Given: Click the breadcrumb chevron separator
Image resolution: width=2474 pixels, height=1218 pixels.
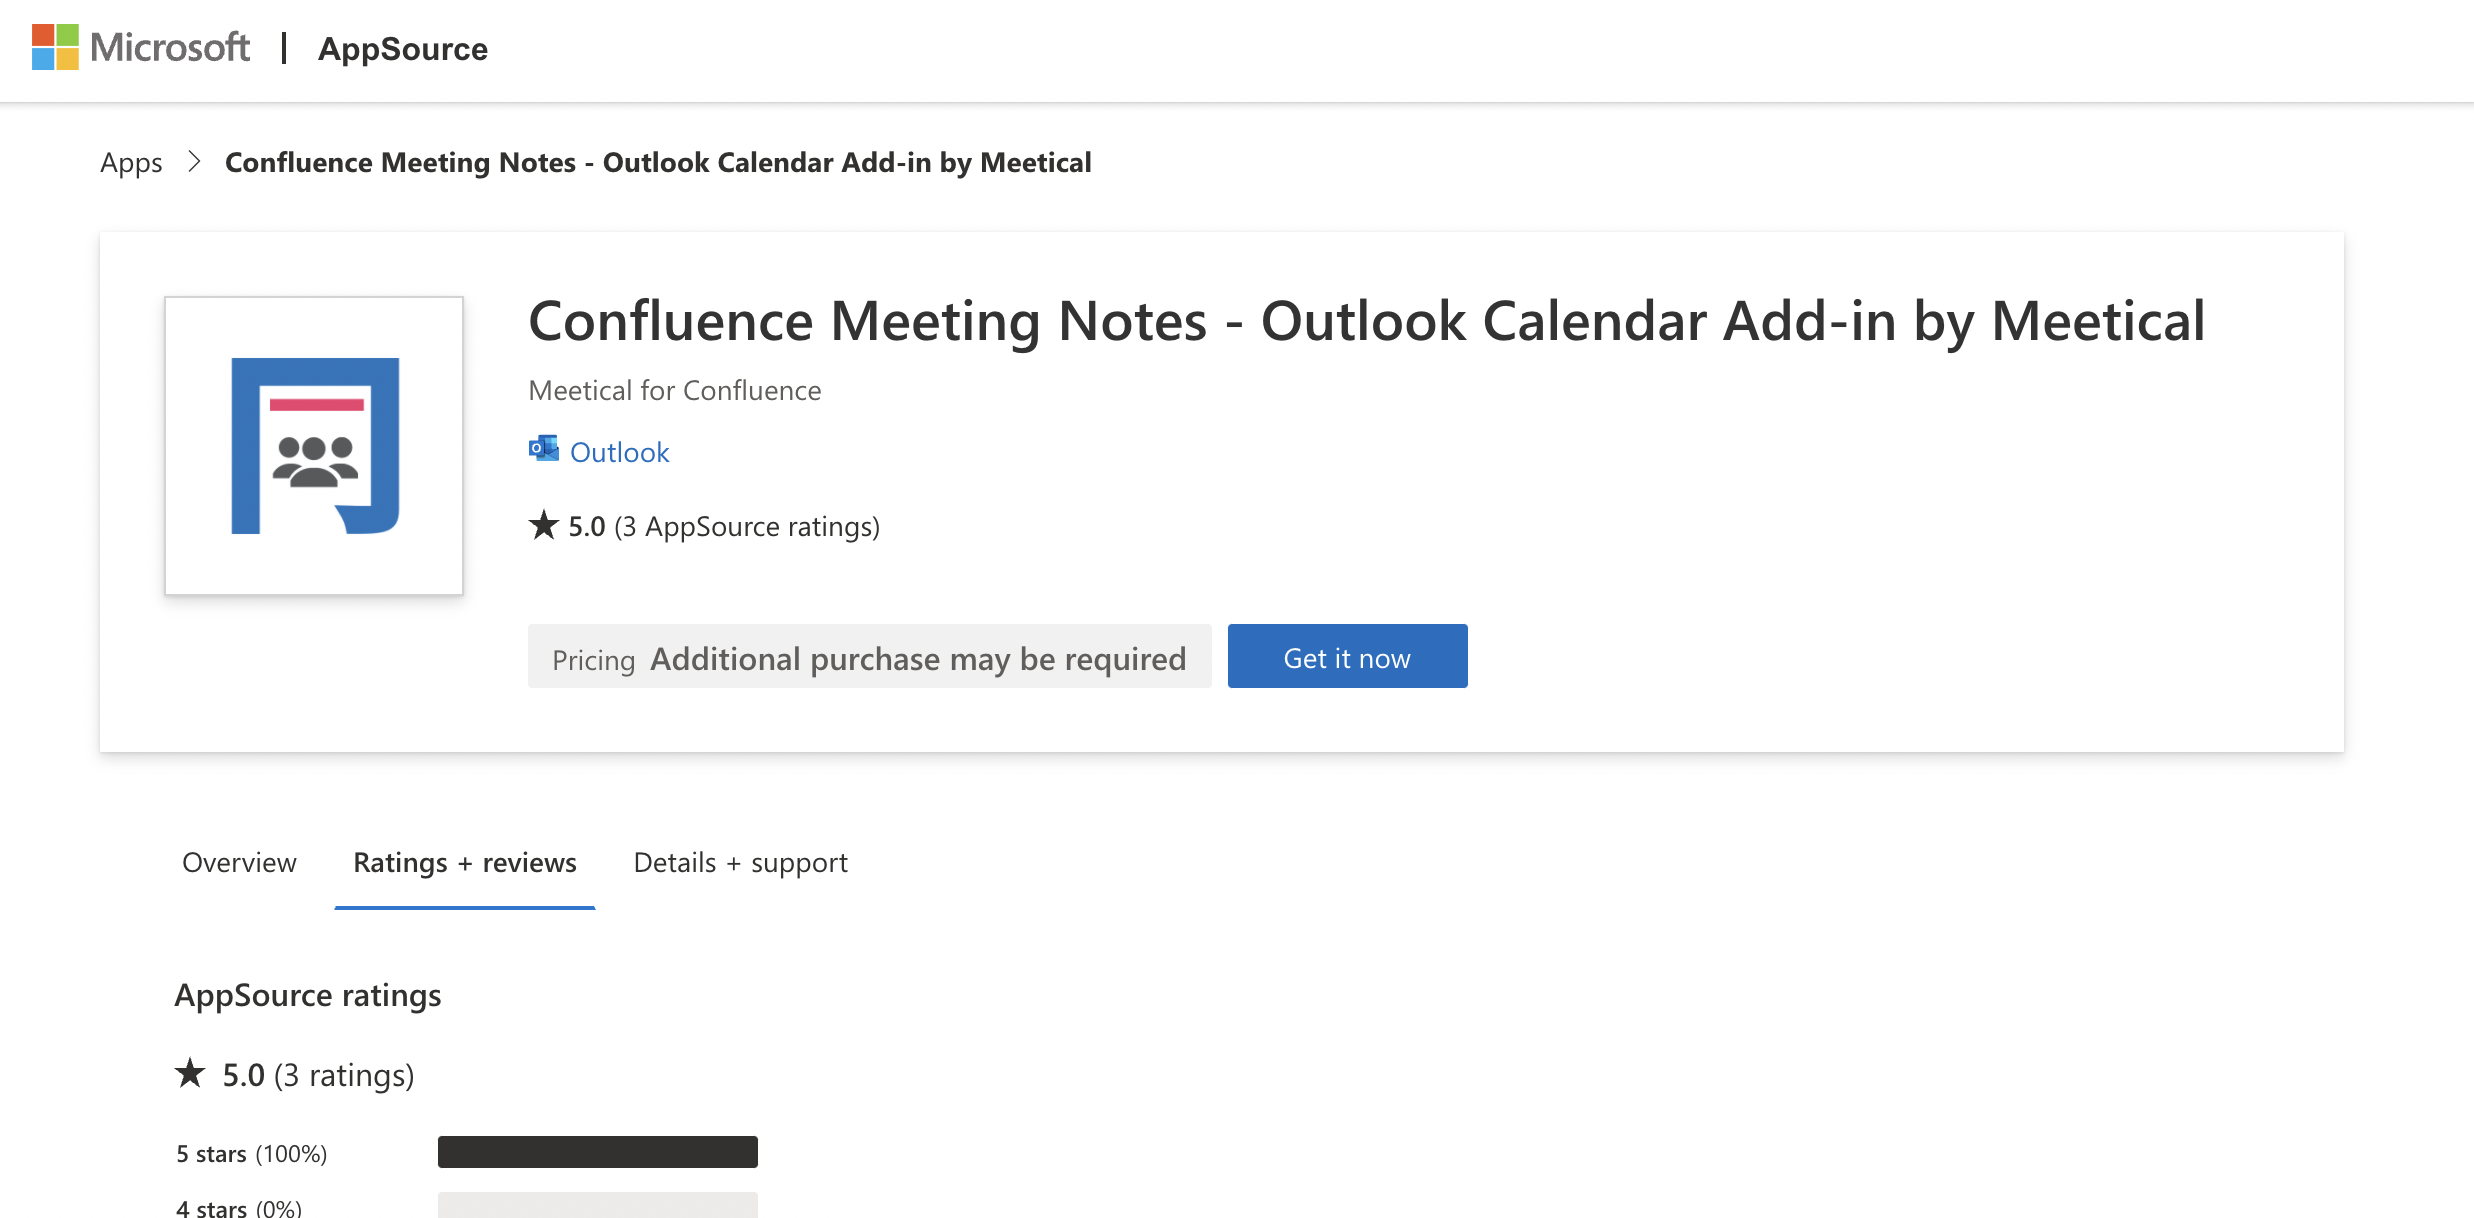Looking at the screenshot, I should click(194, 162).
